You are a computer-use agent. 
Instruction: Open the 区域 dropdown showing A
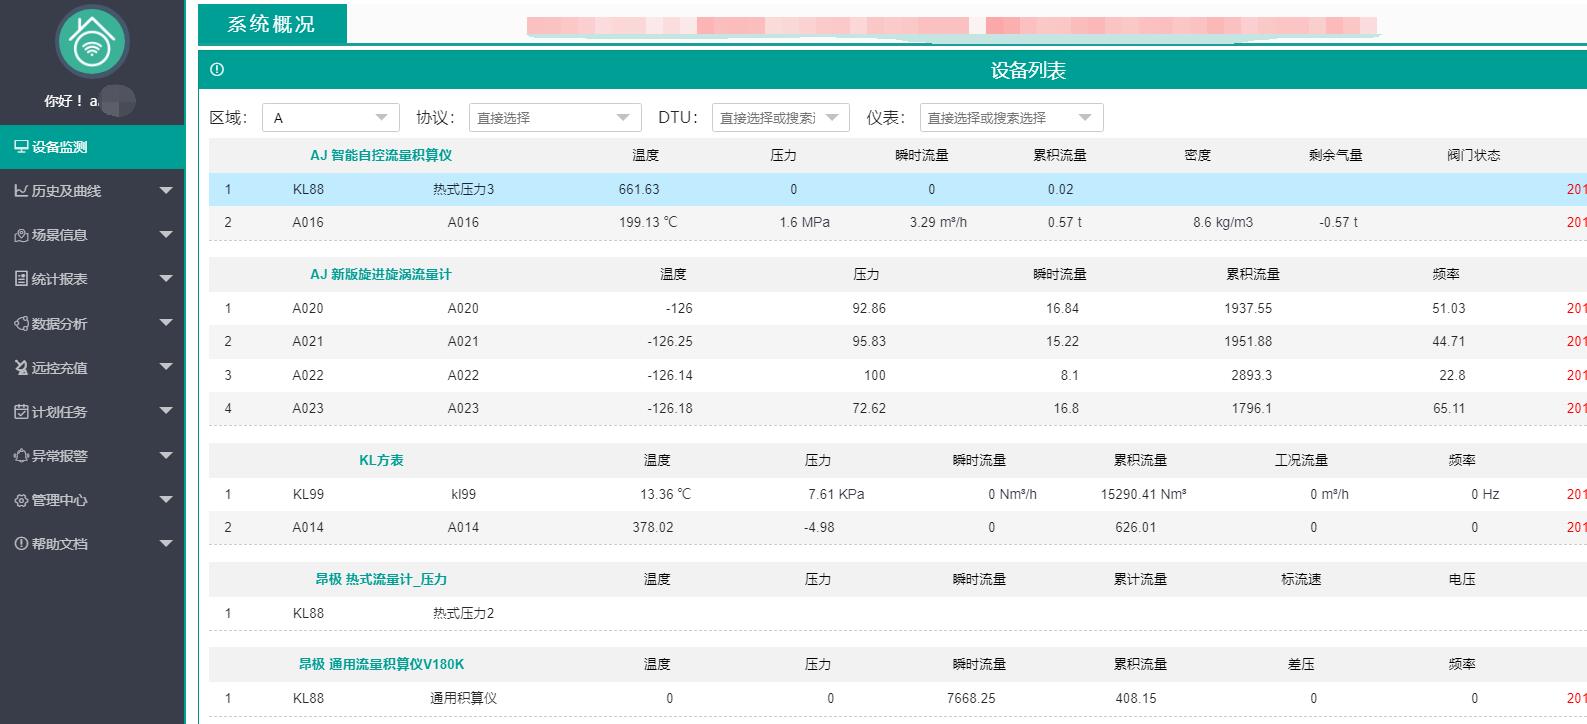pyautogui.click(x=330, y=118)
